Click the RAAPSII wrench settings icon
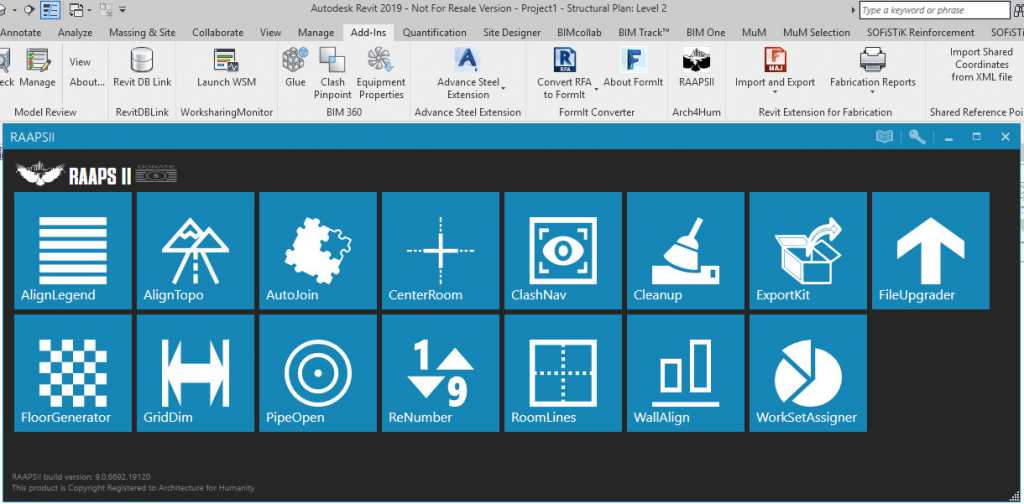Viewport: 1024px width, 504px height. [917, 136]
